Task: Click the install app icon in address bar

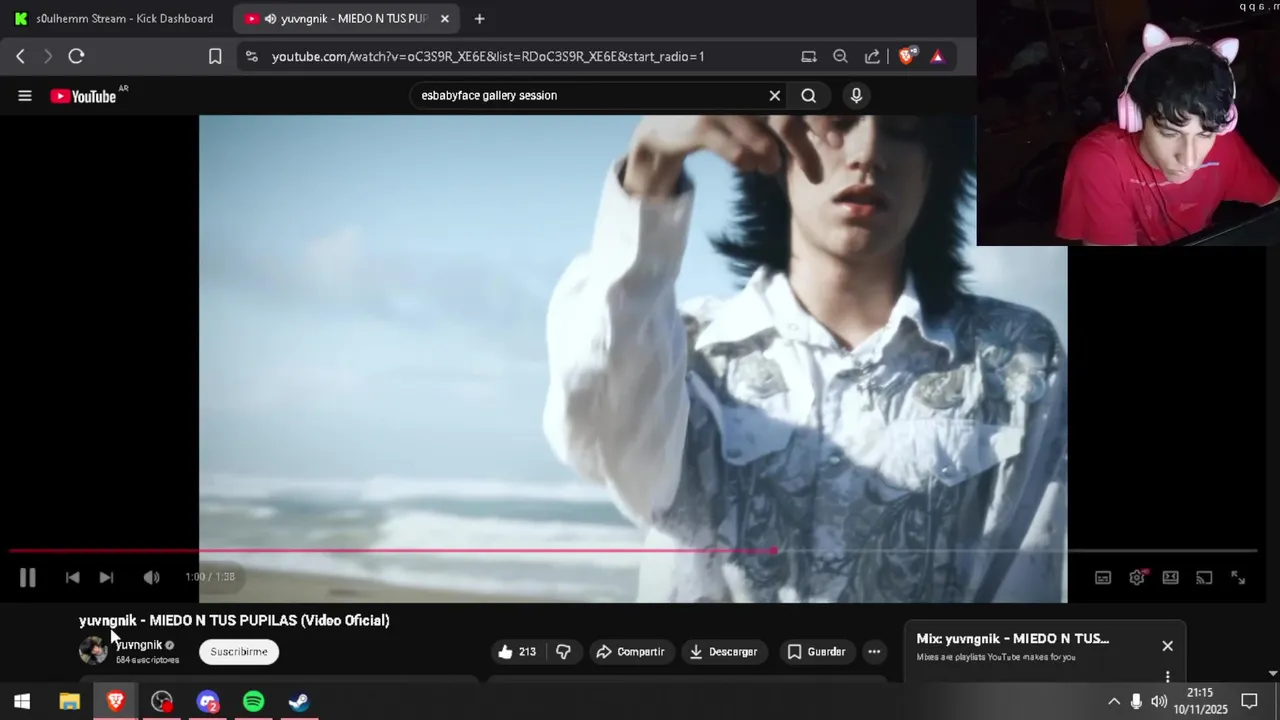Action: point(809,56)
